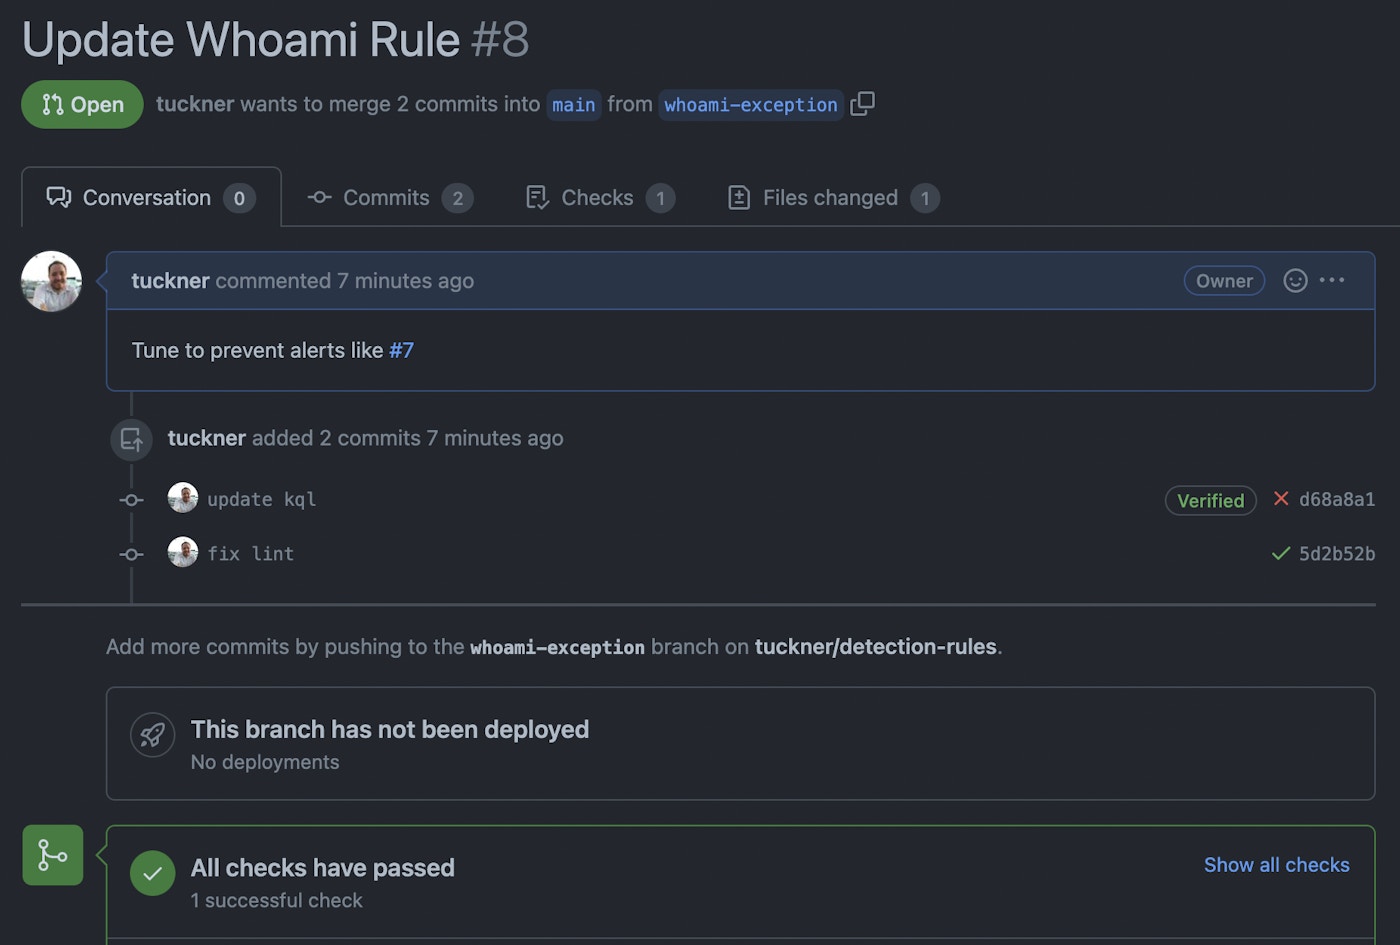The image size is (1400, 945).
Task: Open the fix lint commit
Action: tap(250, 553)
